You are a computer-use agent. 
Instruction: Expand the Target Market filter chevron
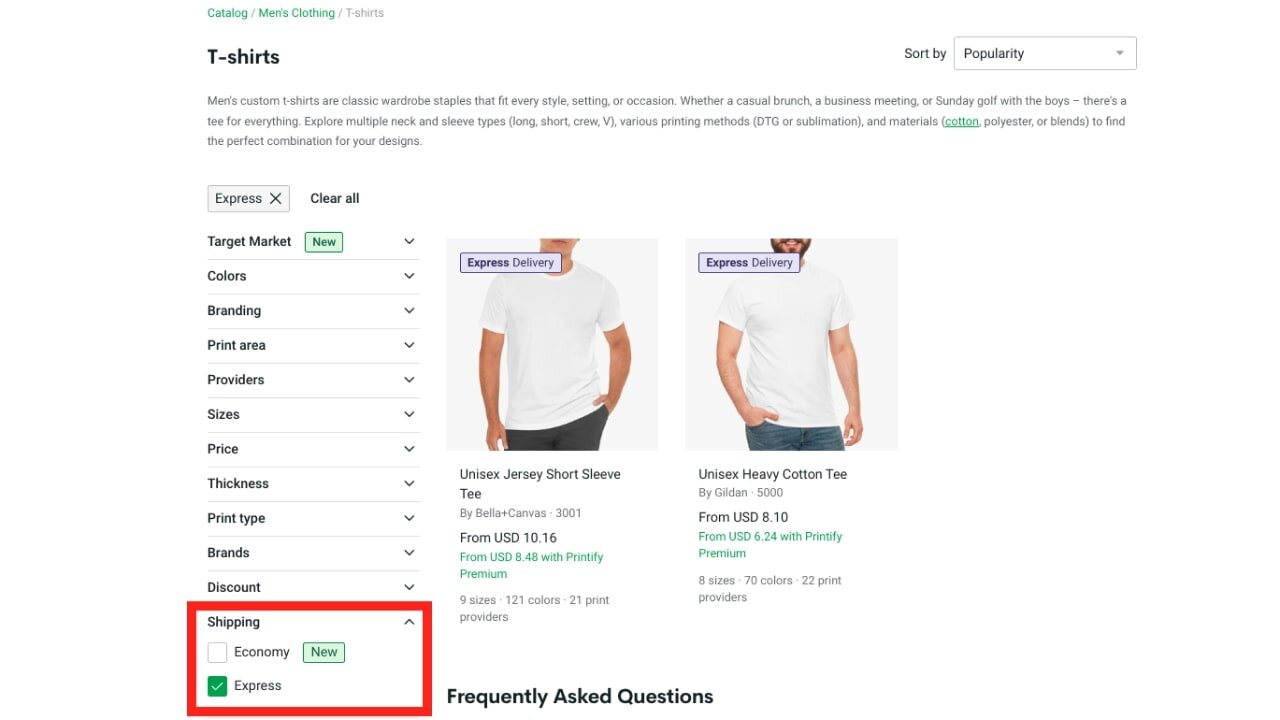409,241
